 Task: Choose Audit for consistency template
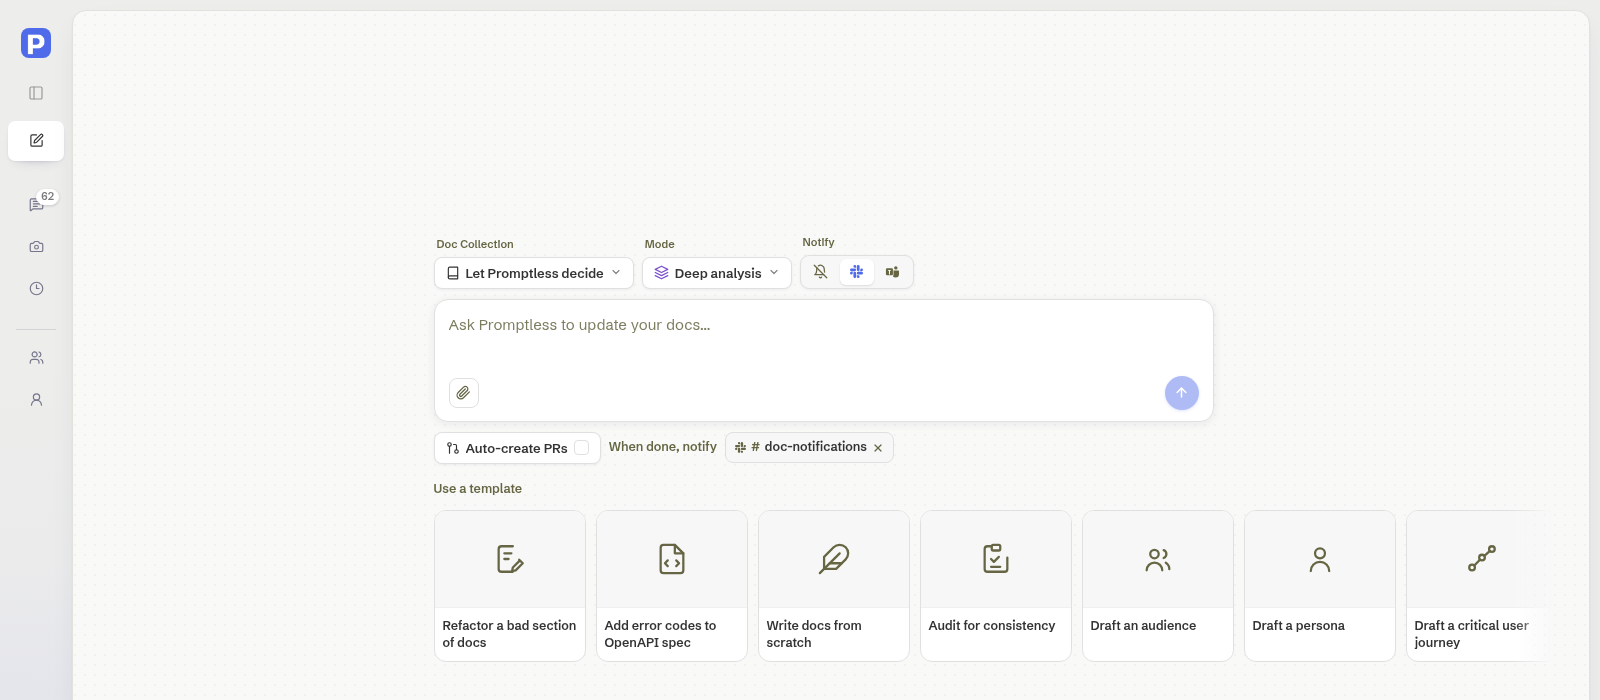click(x=996, y=586)
